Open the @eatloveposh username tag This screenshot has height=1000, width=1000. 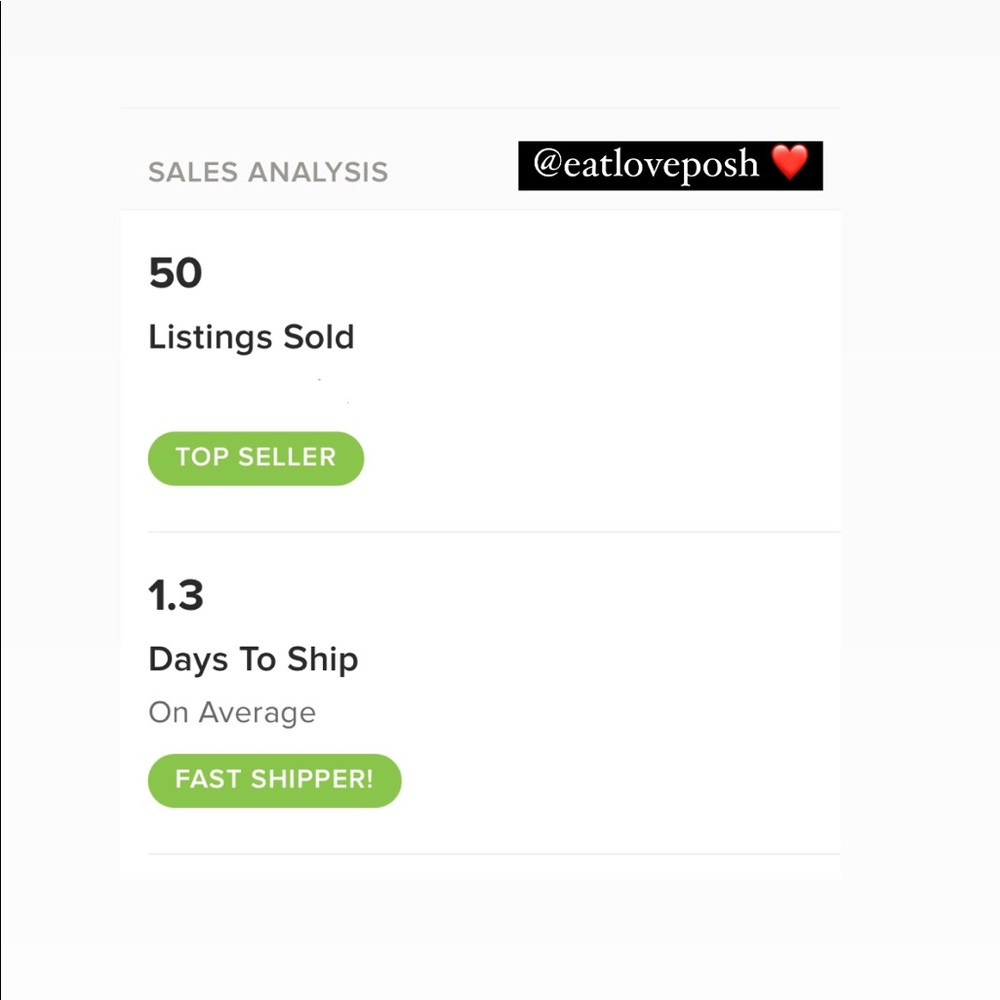click(x=646, y=165)
